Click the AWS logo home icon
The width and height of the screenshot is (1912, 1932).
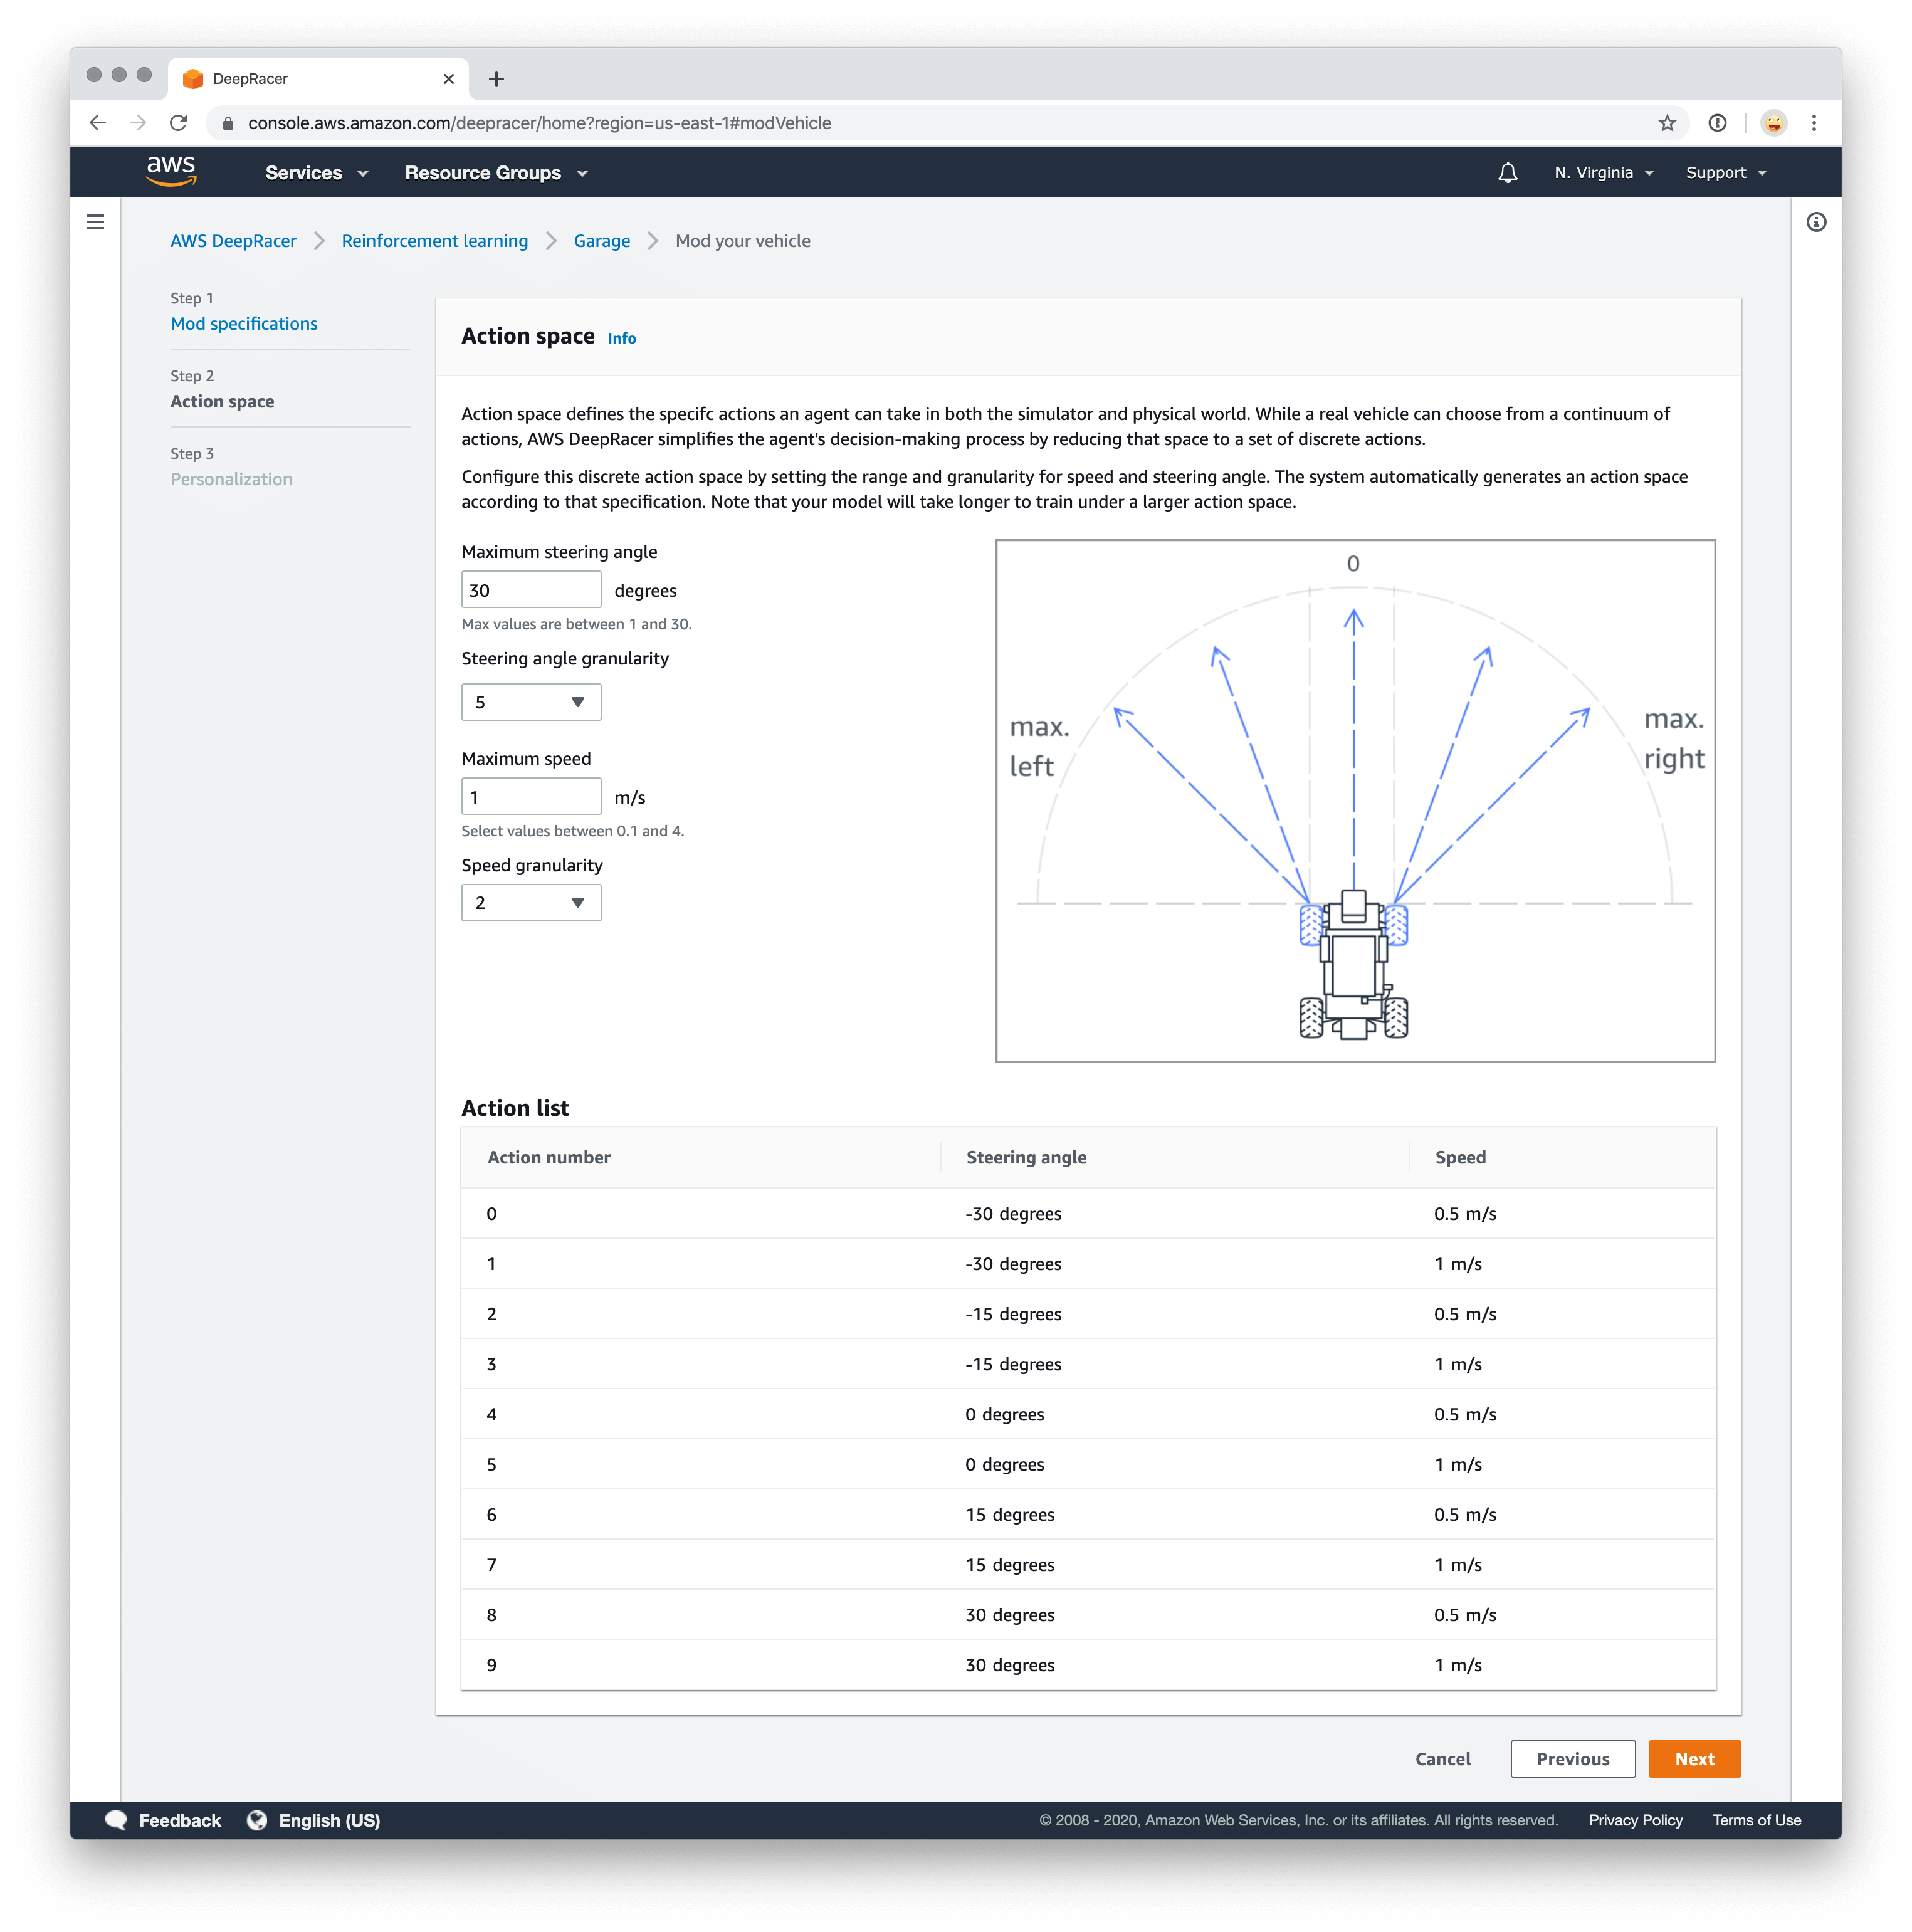pyautogui.click(x=171, y=172)
